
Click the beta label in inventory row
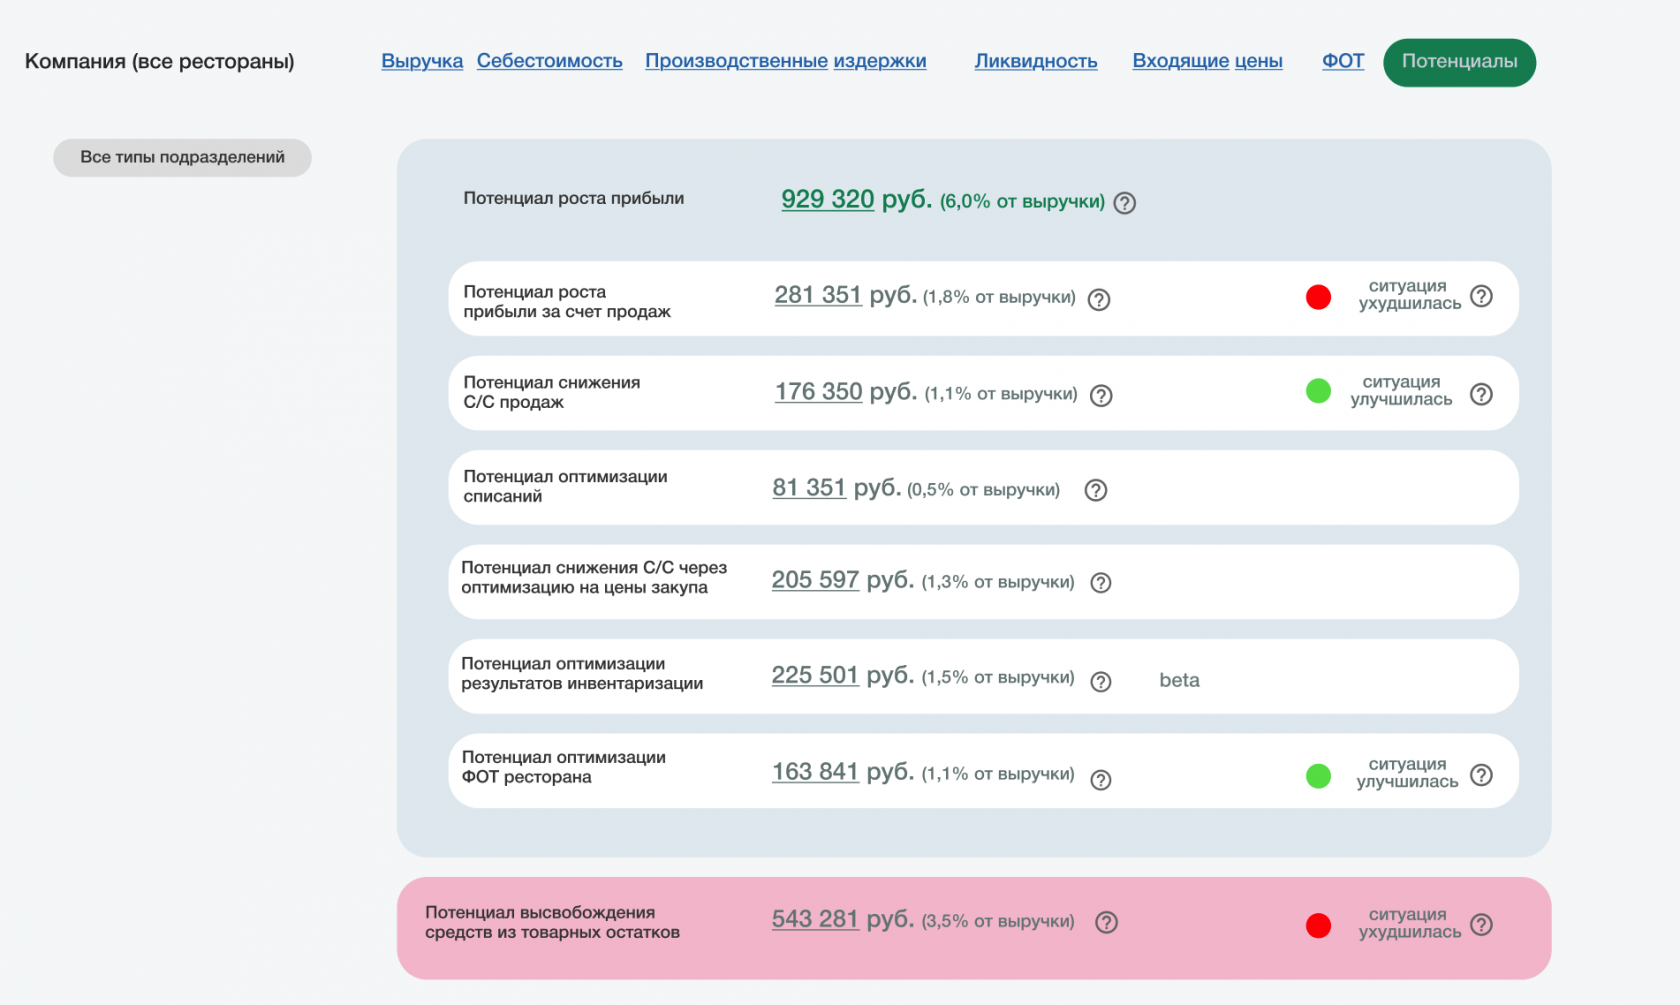(1179, 680)
